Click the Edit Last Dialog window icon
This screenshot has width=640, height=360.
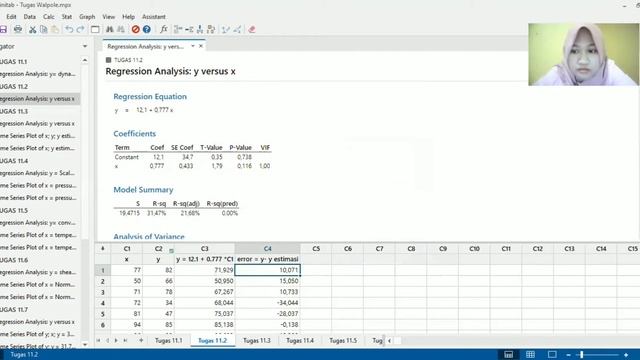tap(95, 29)
